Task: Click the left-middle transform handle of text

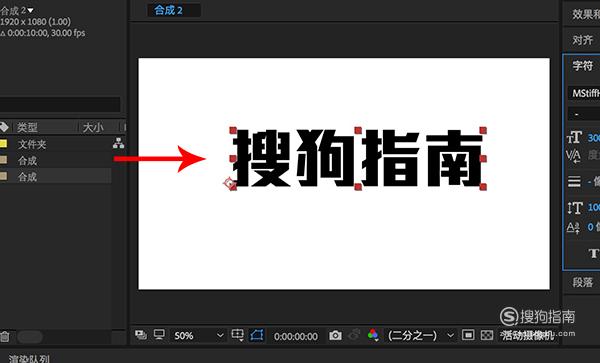Action: 233,158
